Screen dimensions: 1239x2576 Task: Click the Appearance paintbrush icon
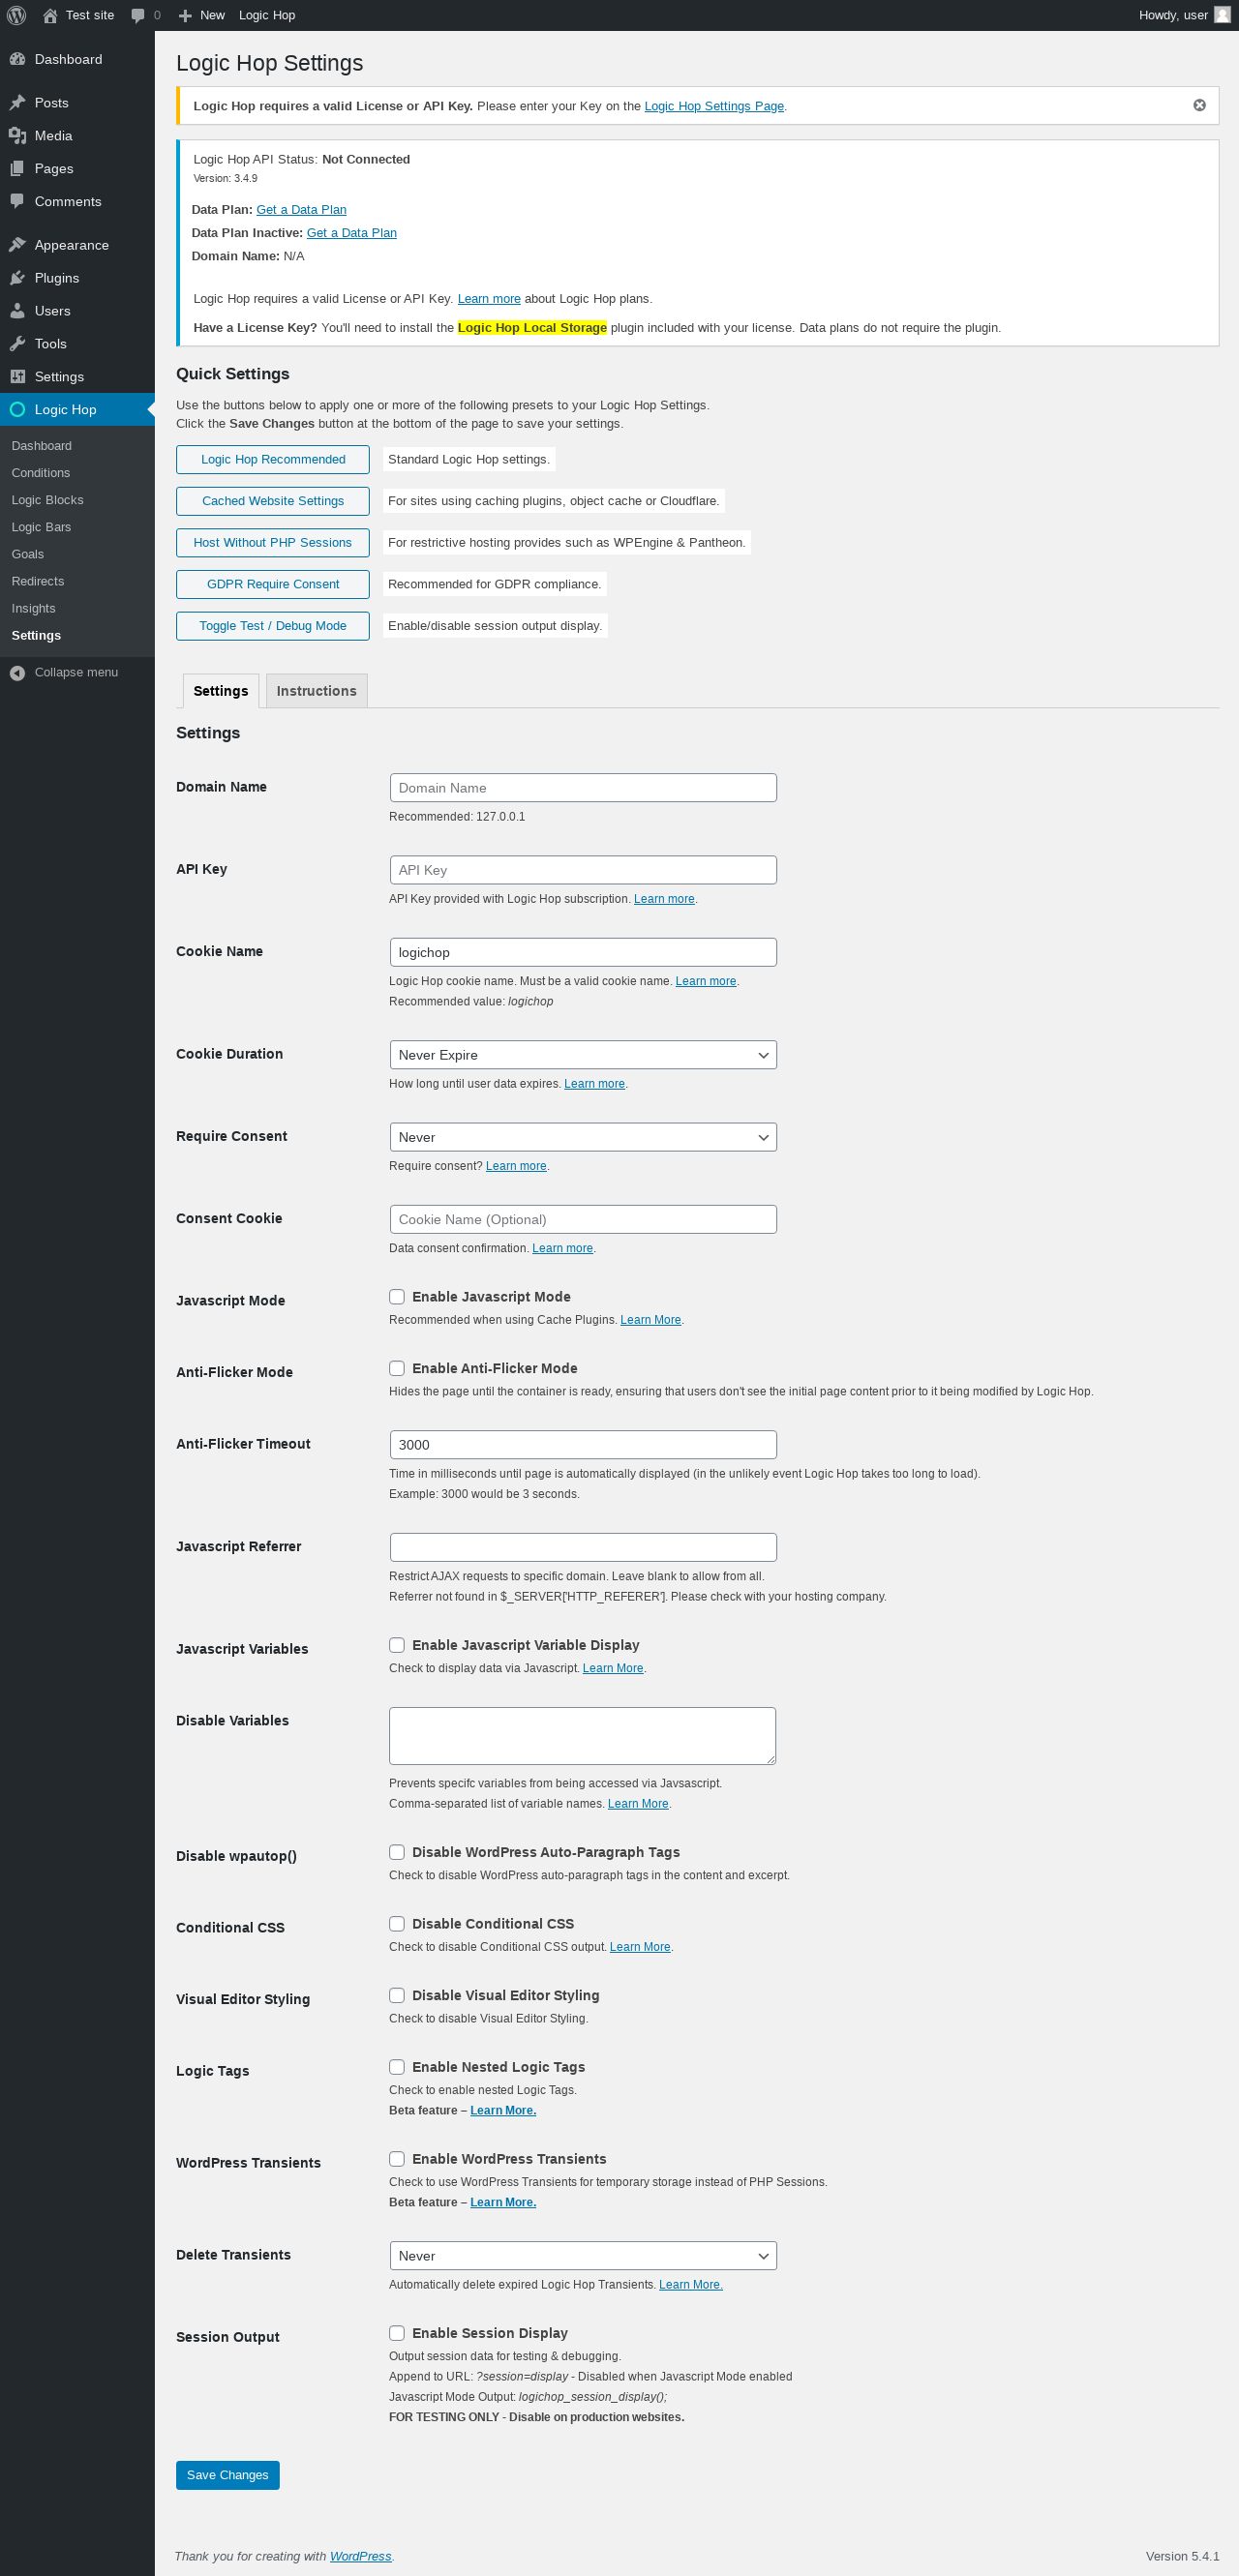[17, 245]
